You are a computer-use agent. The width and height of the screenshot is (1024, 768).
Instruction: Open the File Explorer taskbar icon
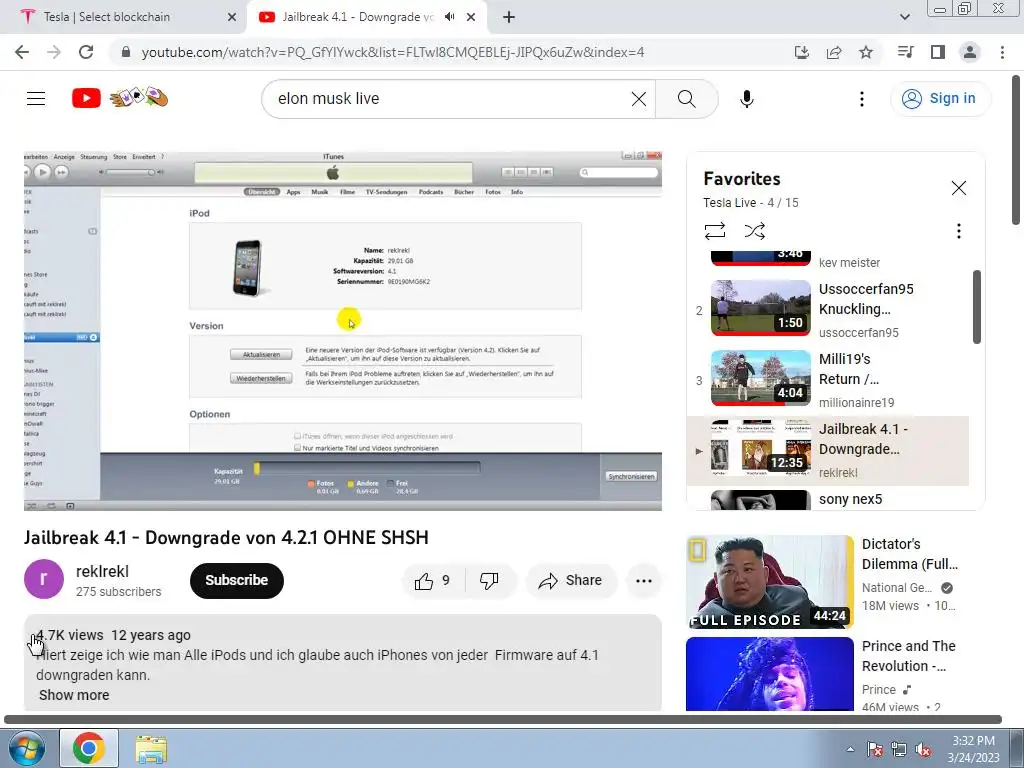pyautogui.click(x=151, y=749)
